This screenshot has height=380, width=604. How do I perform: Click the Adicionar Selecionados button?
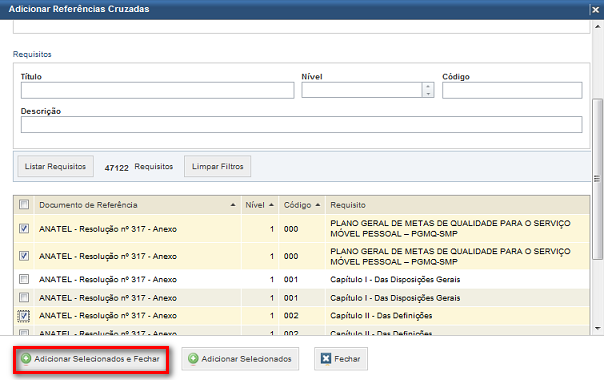pyautogui.click(x=240, y=359)
